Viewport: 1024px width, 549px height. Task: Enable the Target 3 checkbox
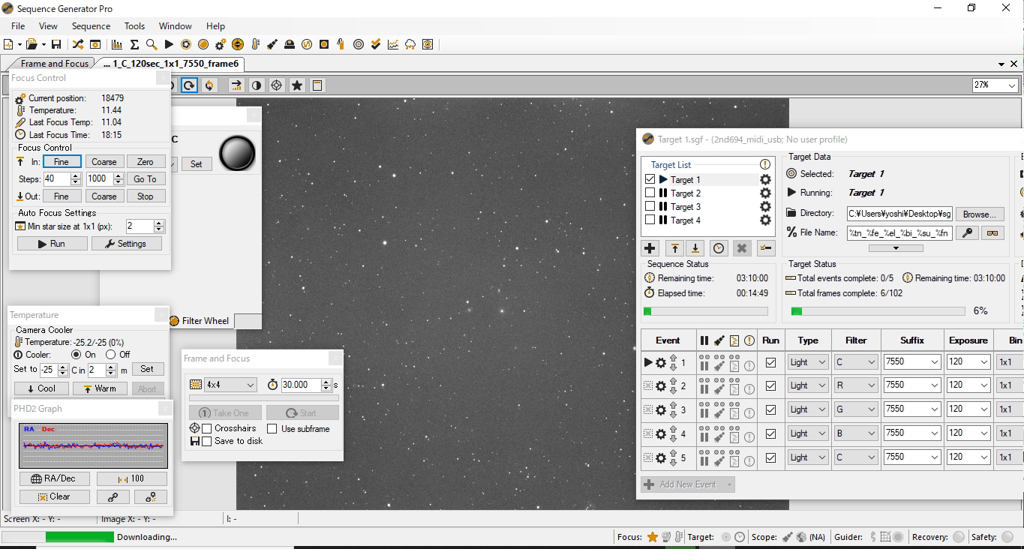coord(650,206)
